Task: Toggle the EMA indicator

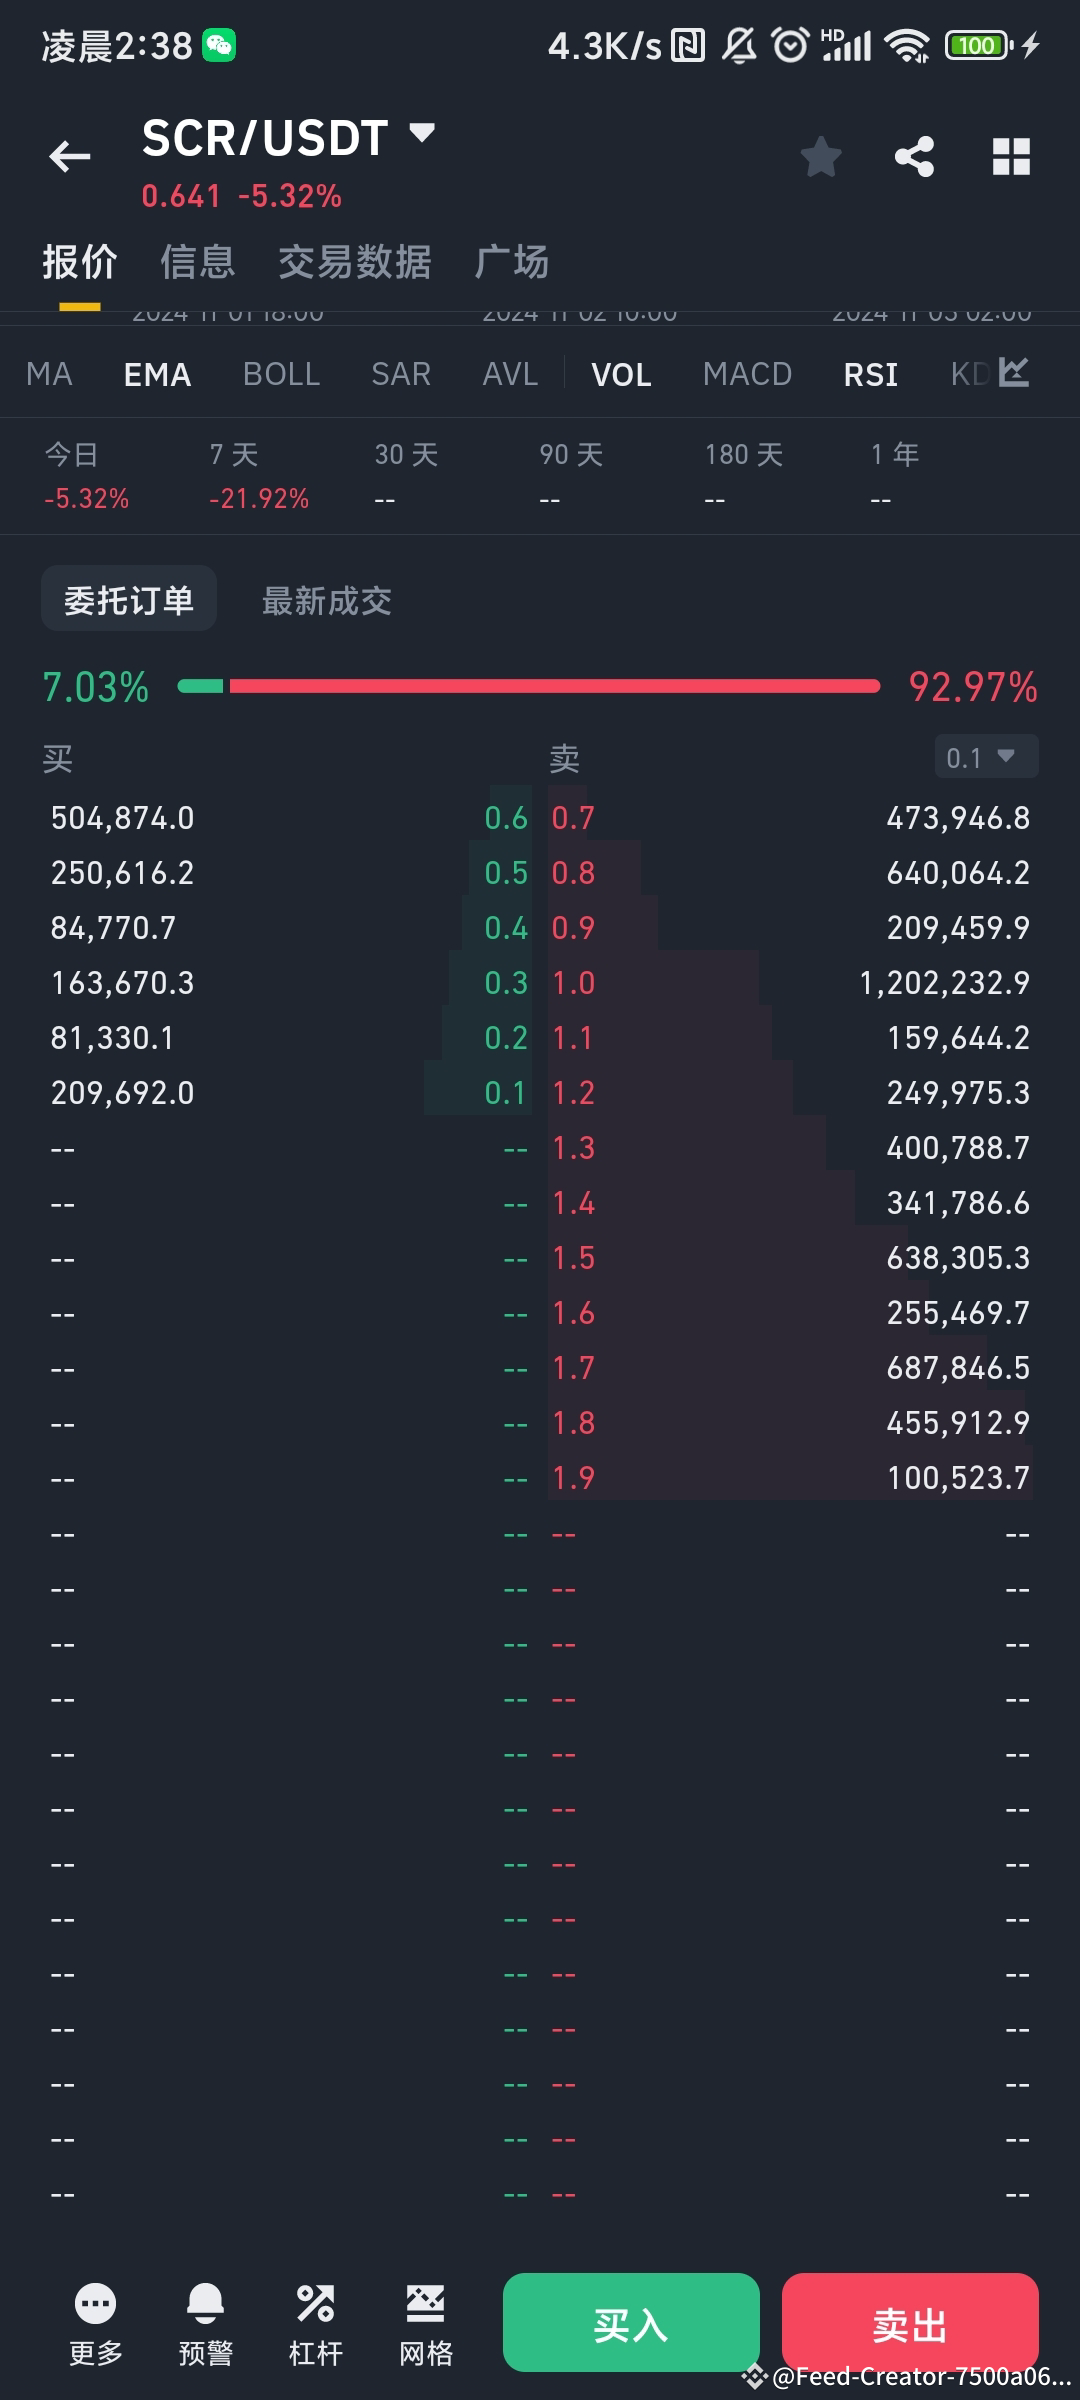Action: pyautogui.click(x=157, y=374)
